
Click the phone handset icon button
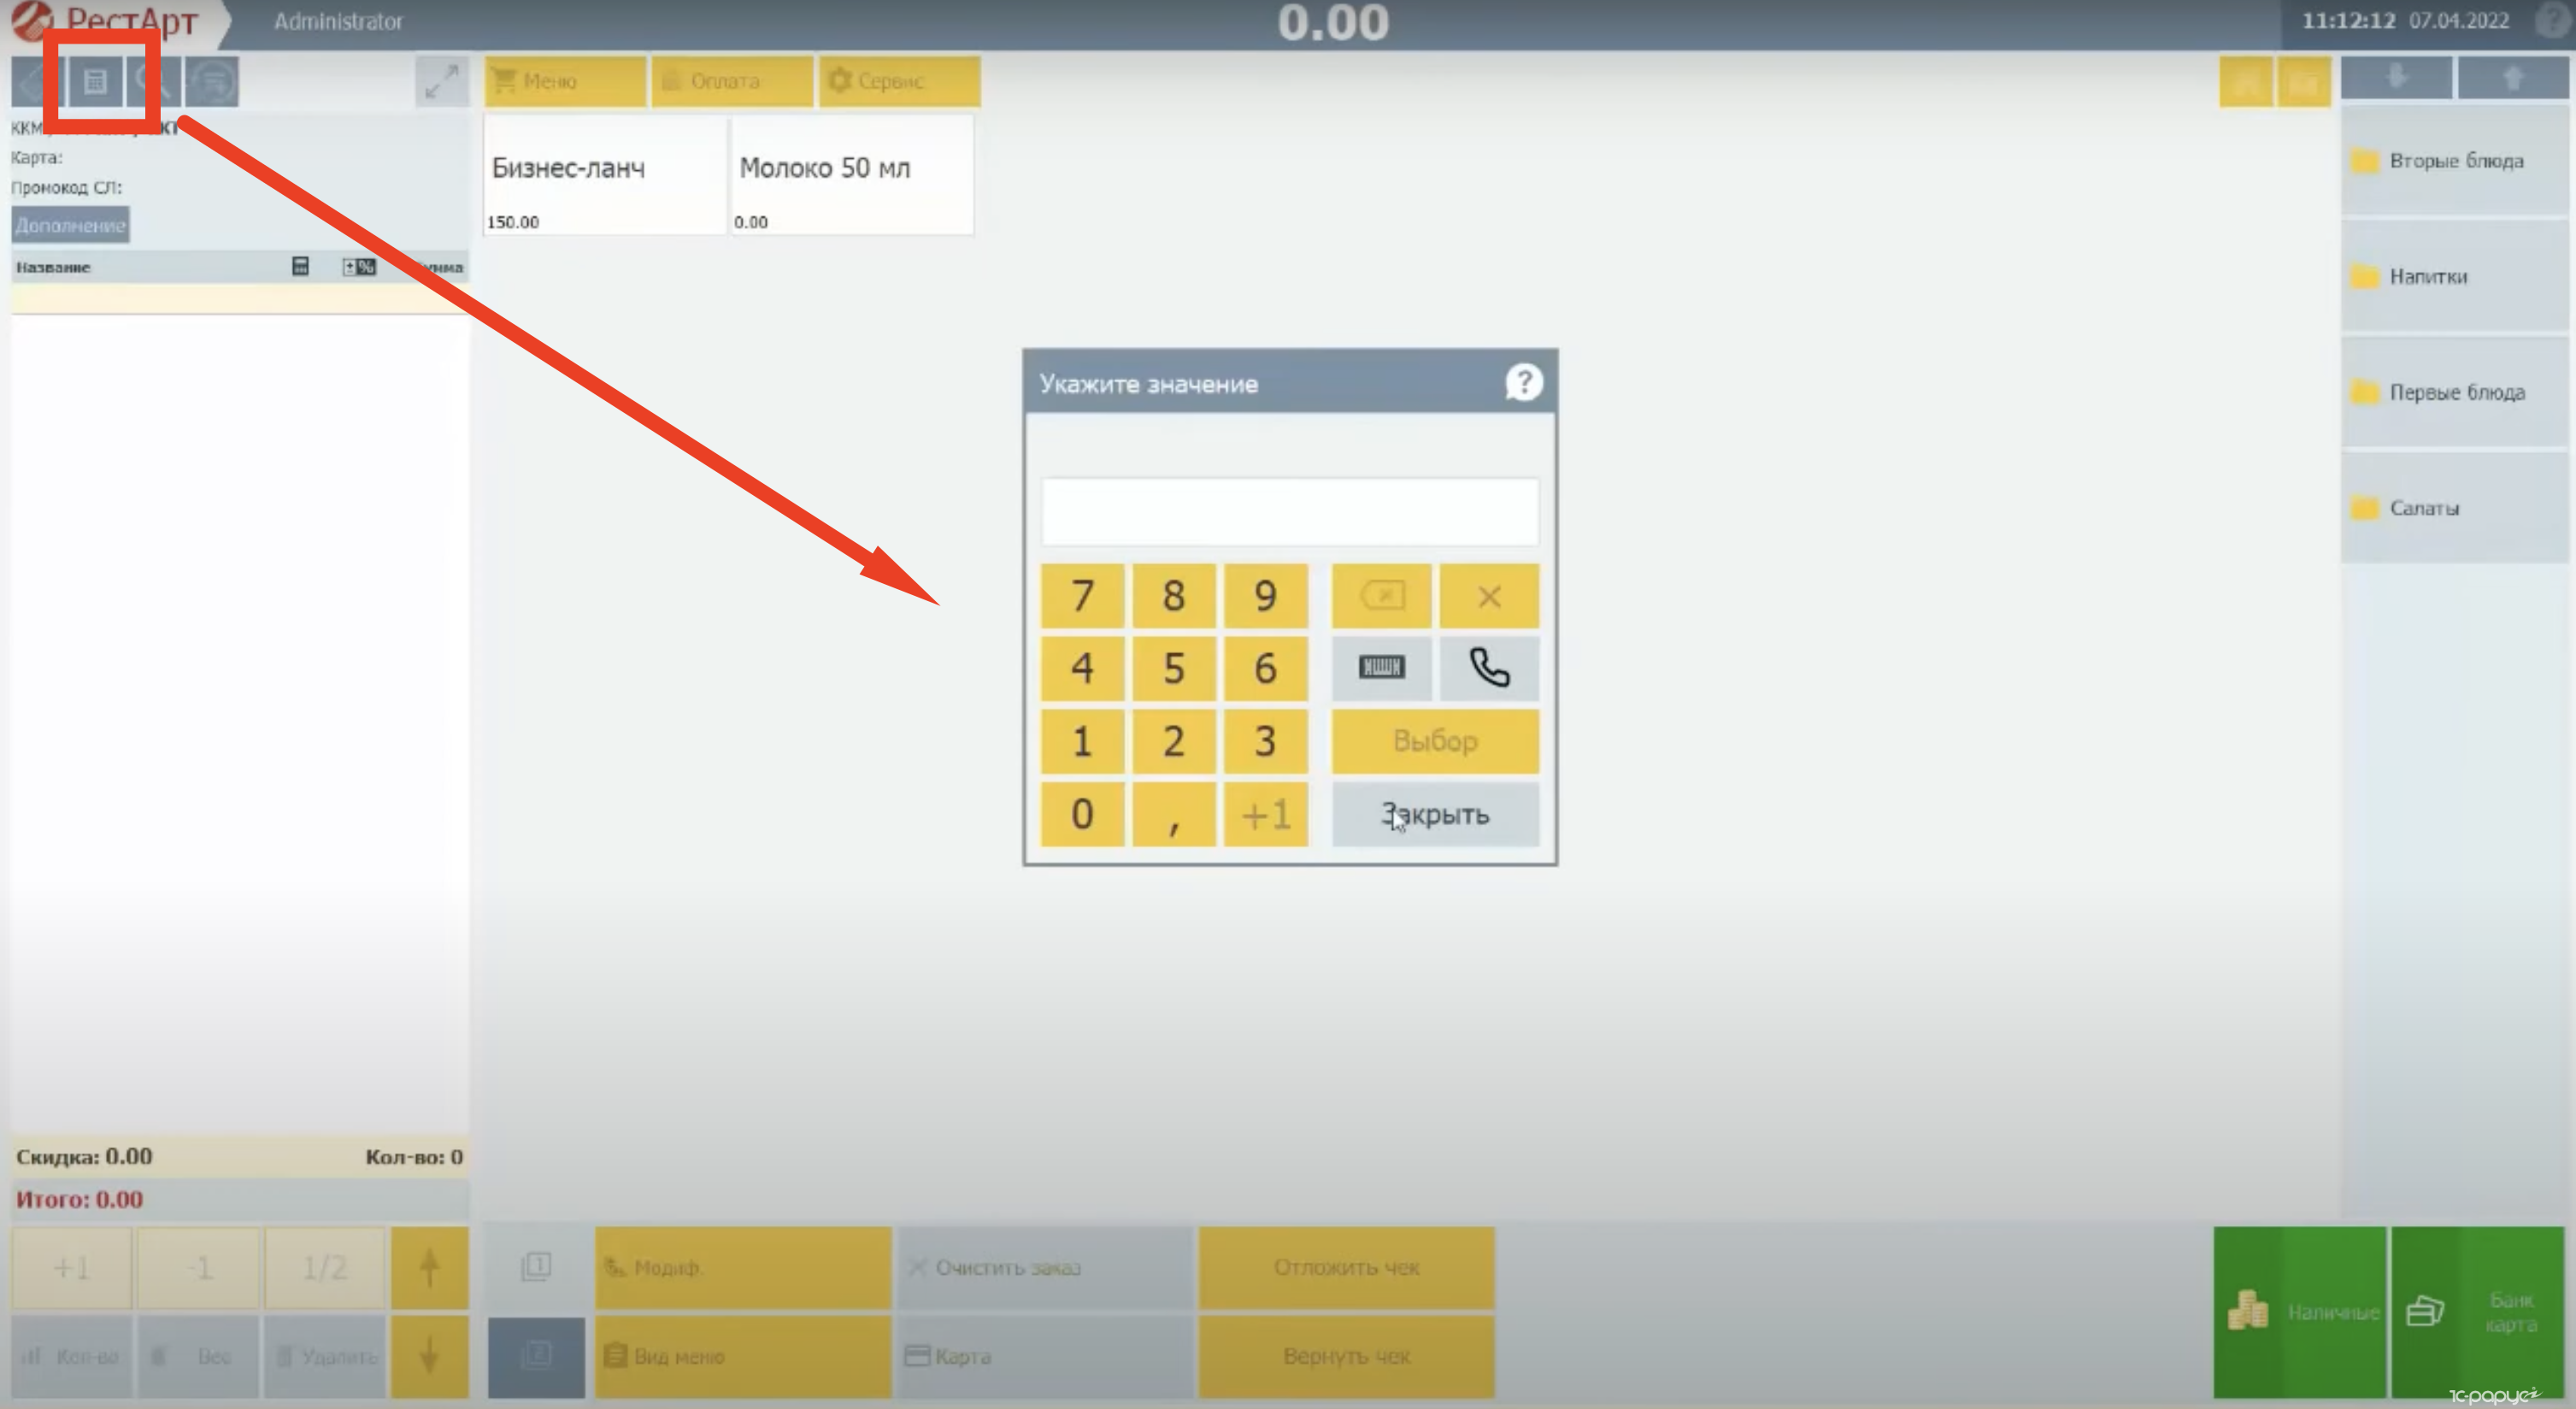(1489, 668)
